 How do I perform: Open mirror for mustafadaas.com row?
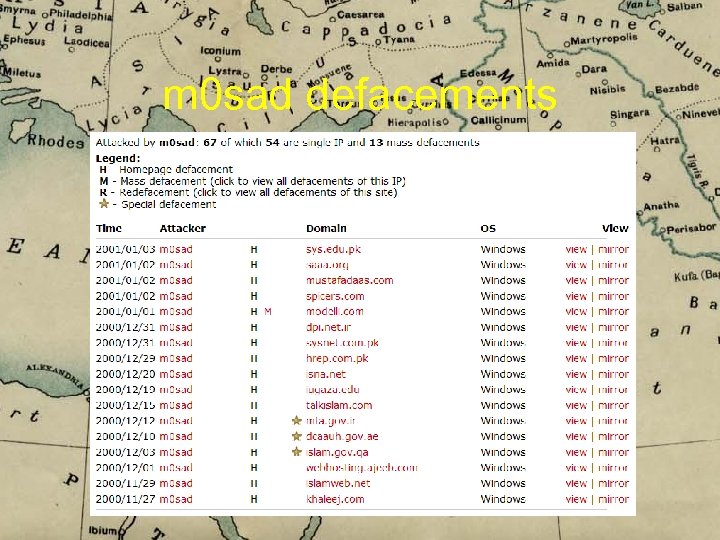pyautogui.click(x=613, y=280)
